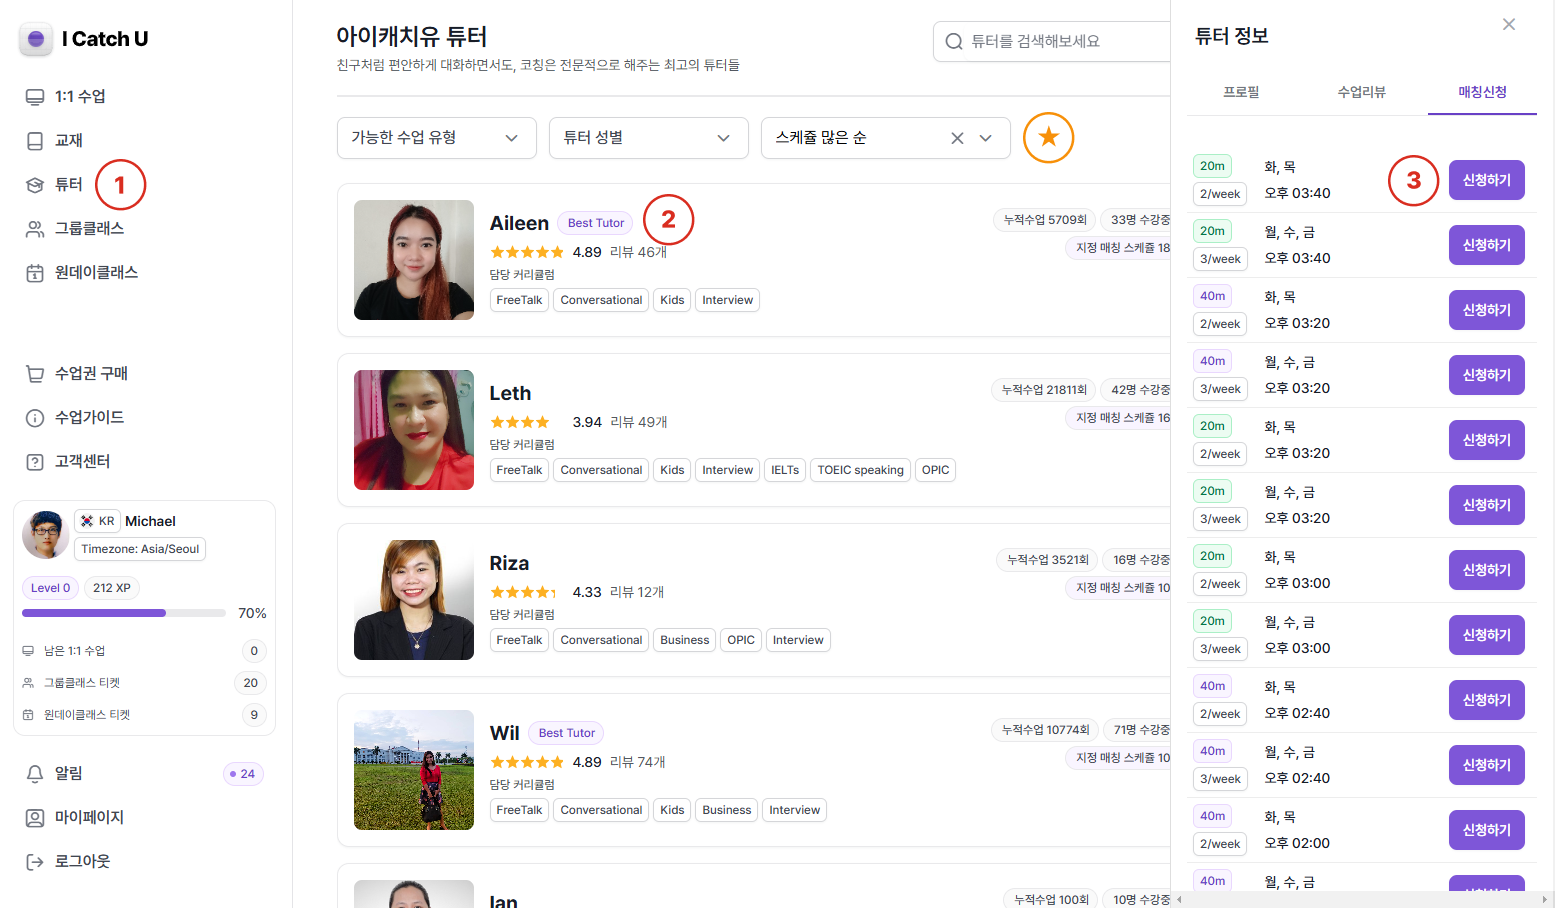The width and height of the screenshot is (1555, 908).
Task: Click the 70% XP progress bar
Action: point(124,613)
